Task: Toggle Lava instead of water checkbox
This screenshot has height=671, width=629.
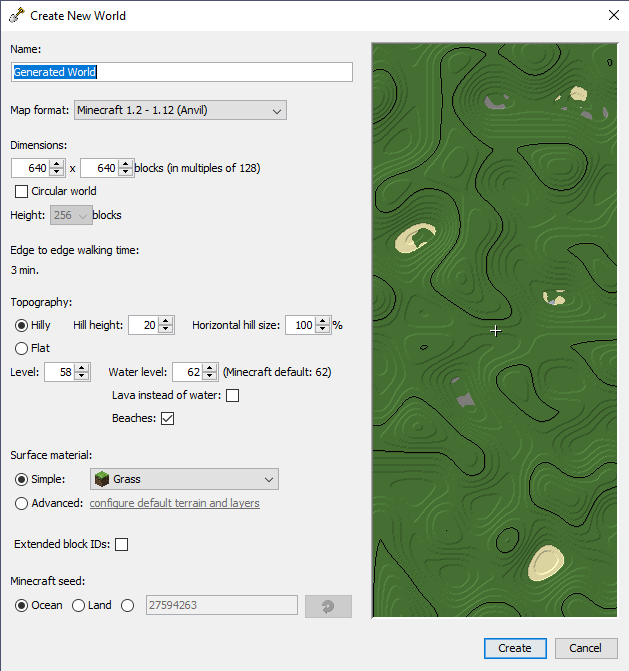Action: [x=232, y=395]
